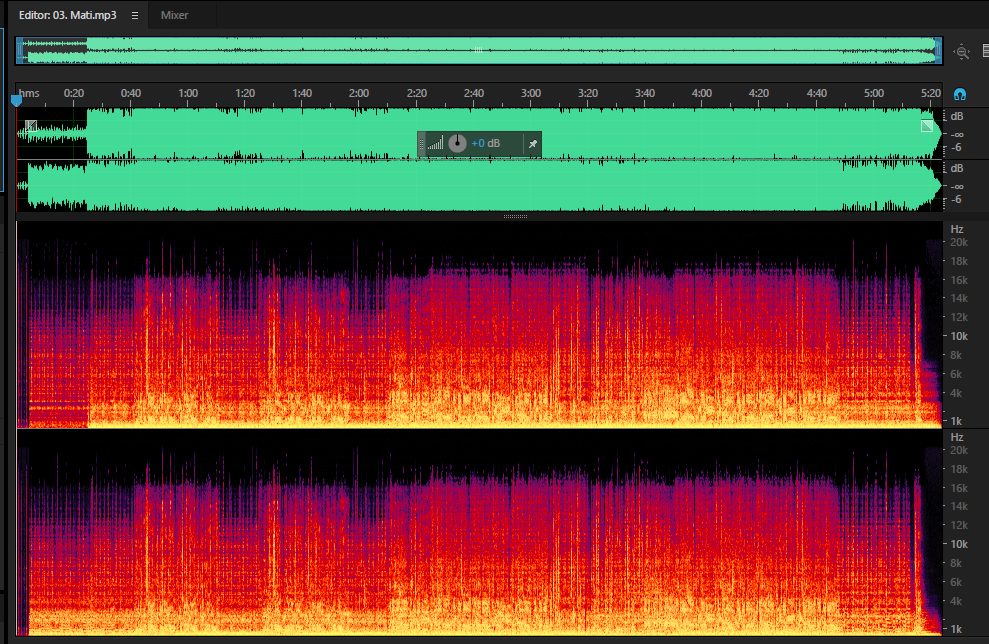Click the 3:00 mark on the time ruler
This screenshot has width=989, height=644.
(531, 93)
